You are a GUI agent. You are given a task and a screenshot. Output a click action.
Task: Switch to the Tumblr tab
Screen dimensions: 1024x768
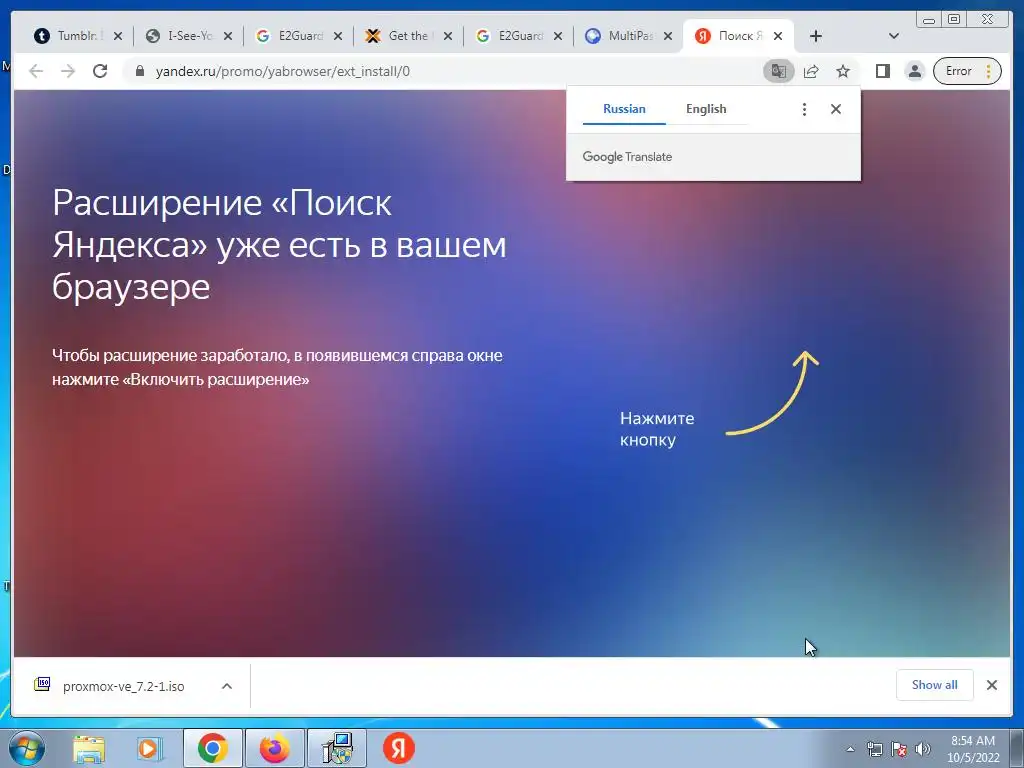point(69,36)
